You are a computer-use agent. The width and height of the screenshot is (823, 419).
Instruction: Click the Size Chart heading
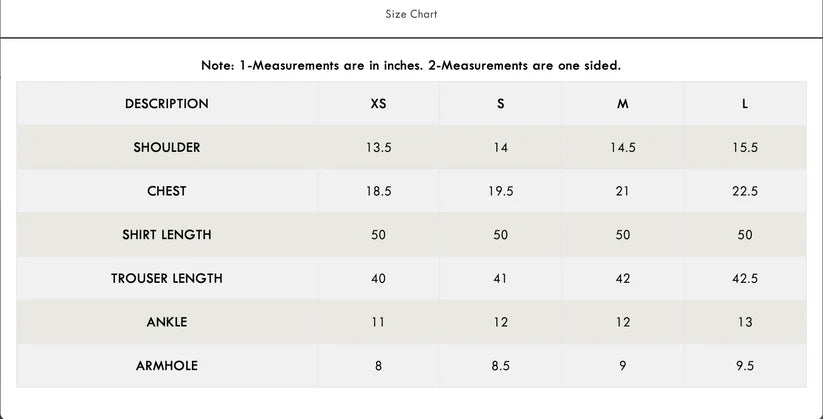point(411,14)
